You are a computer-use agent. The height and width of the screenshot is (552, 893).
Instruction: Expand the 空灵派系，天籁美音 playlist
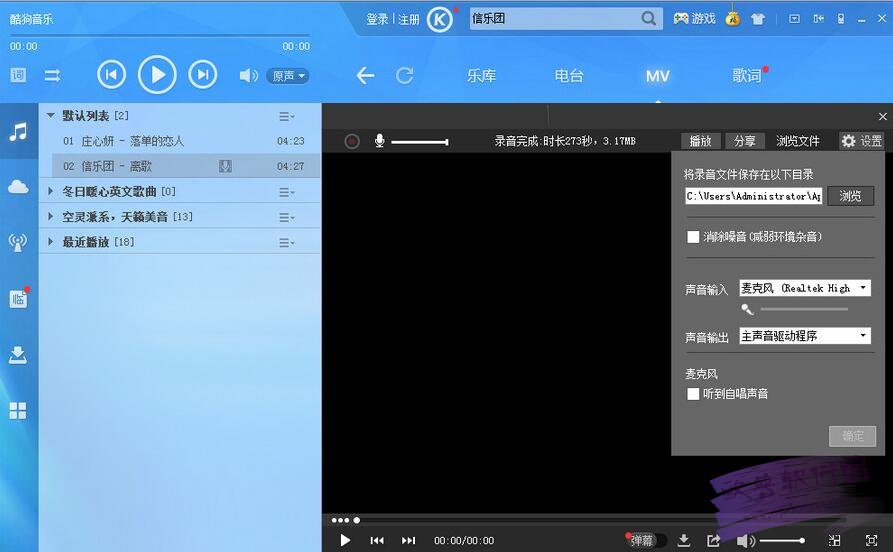[x=51, y=216]
